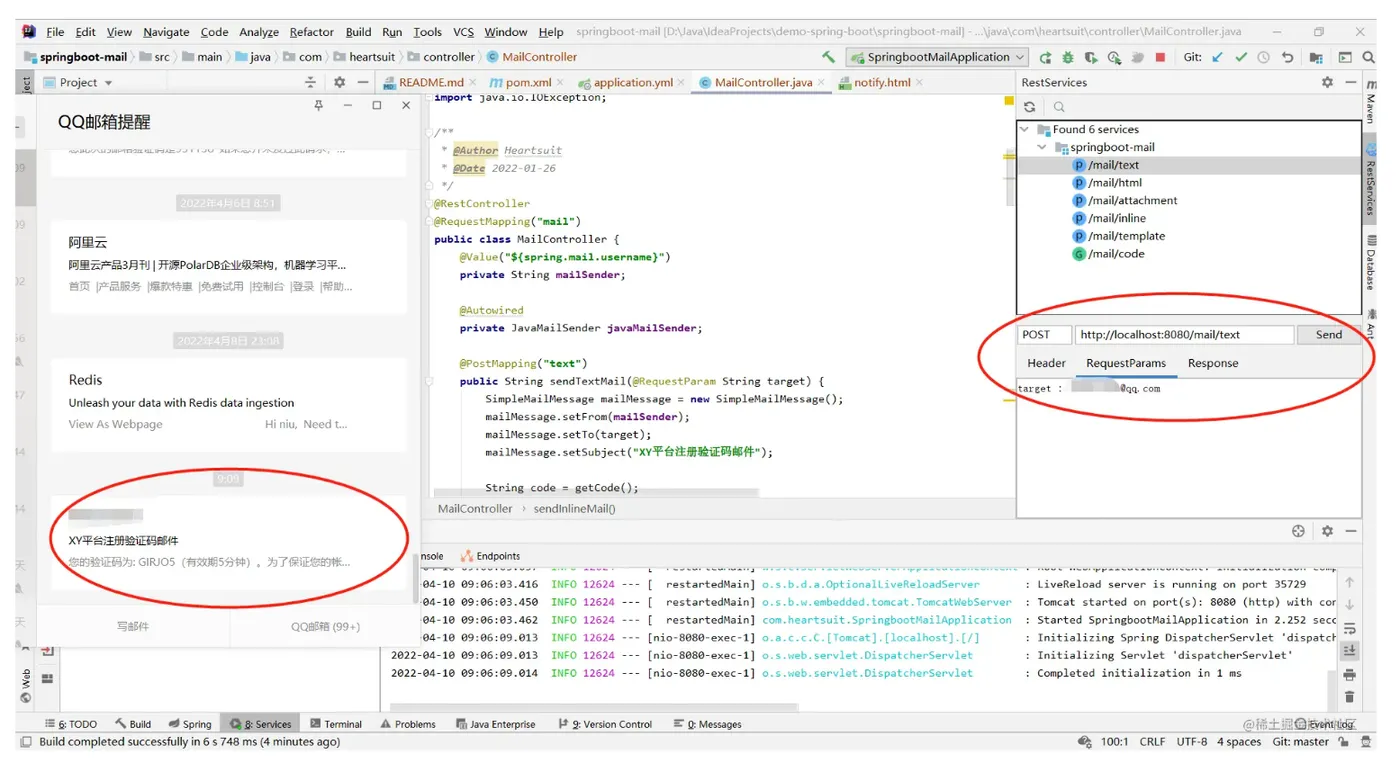1400x772 pixels.
Task: Edit the request URL field
Action: click(x=1184, y=335)
